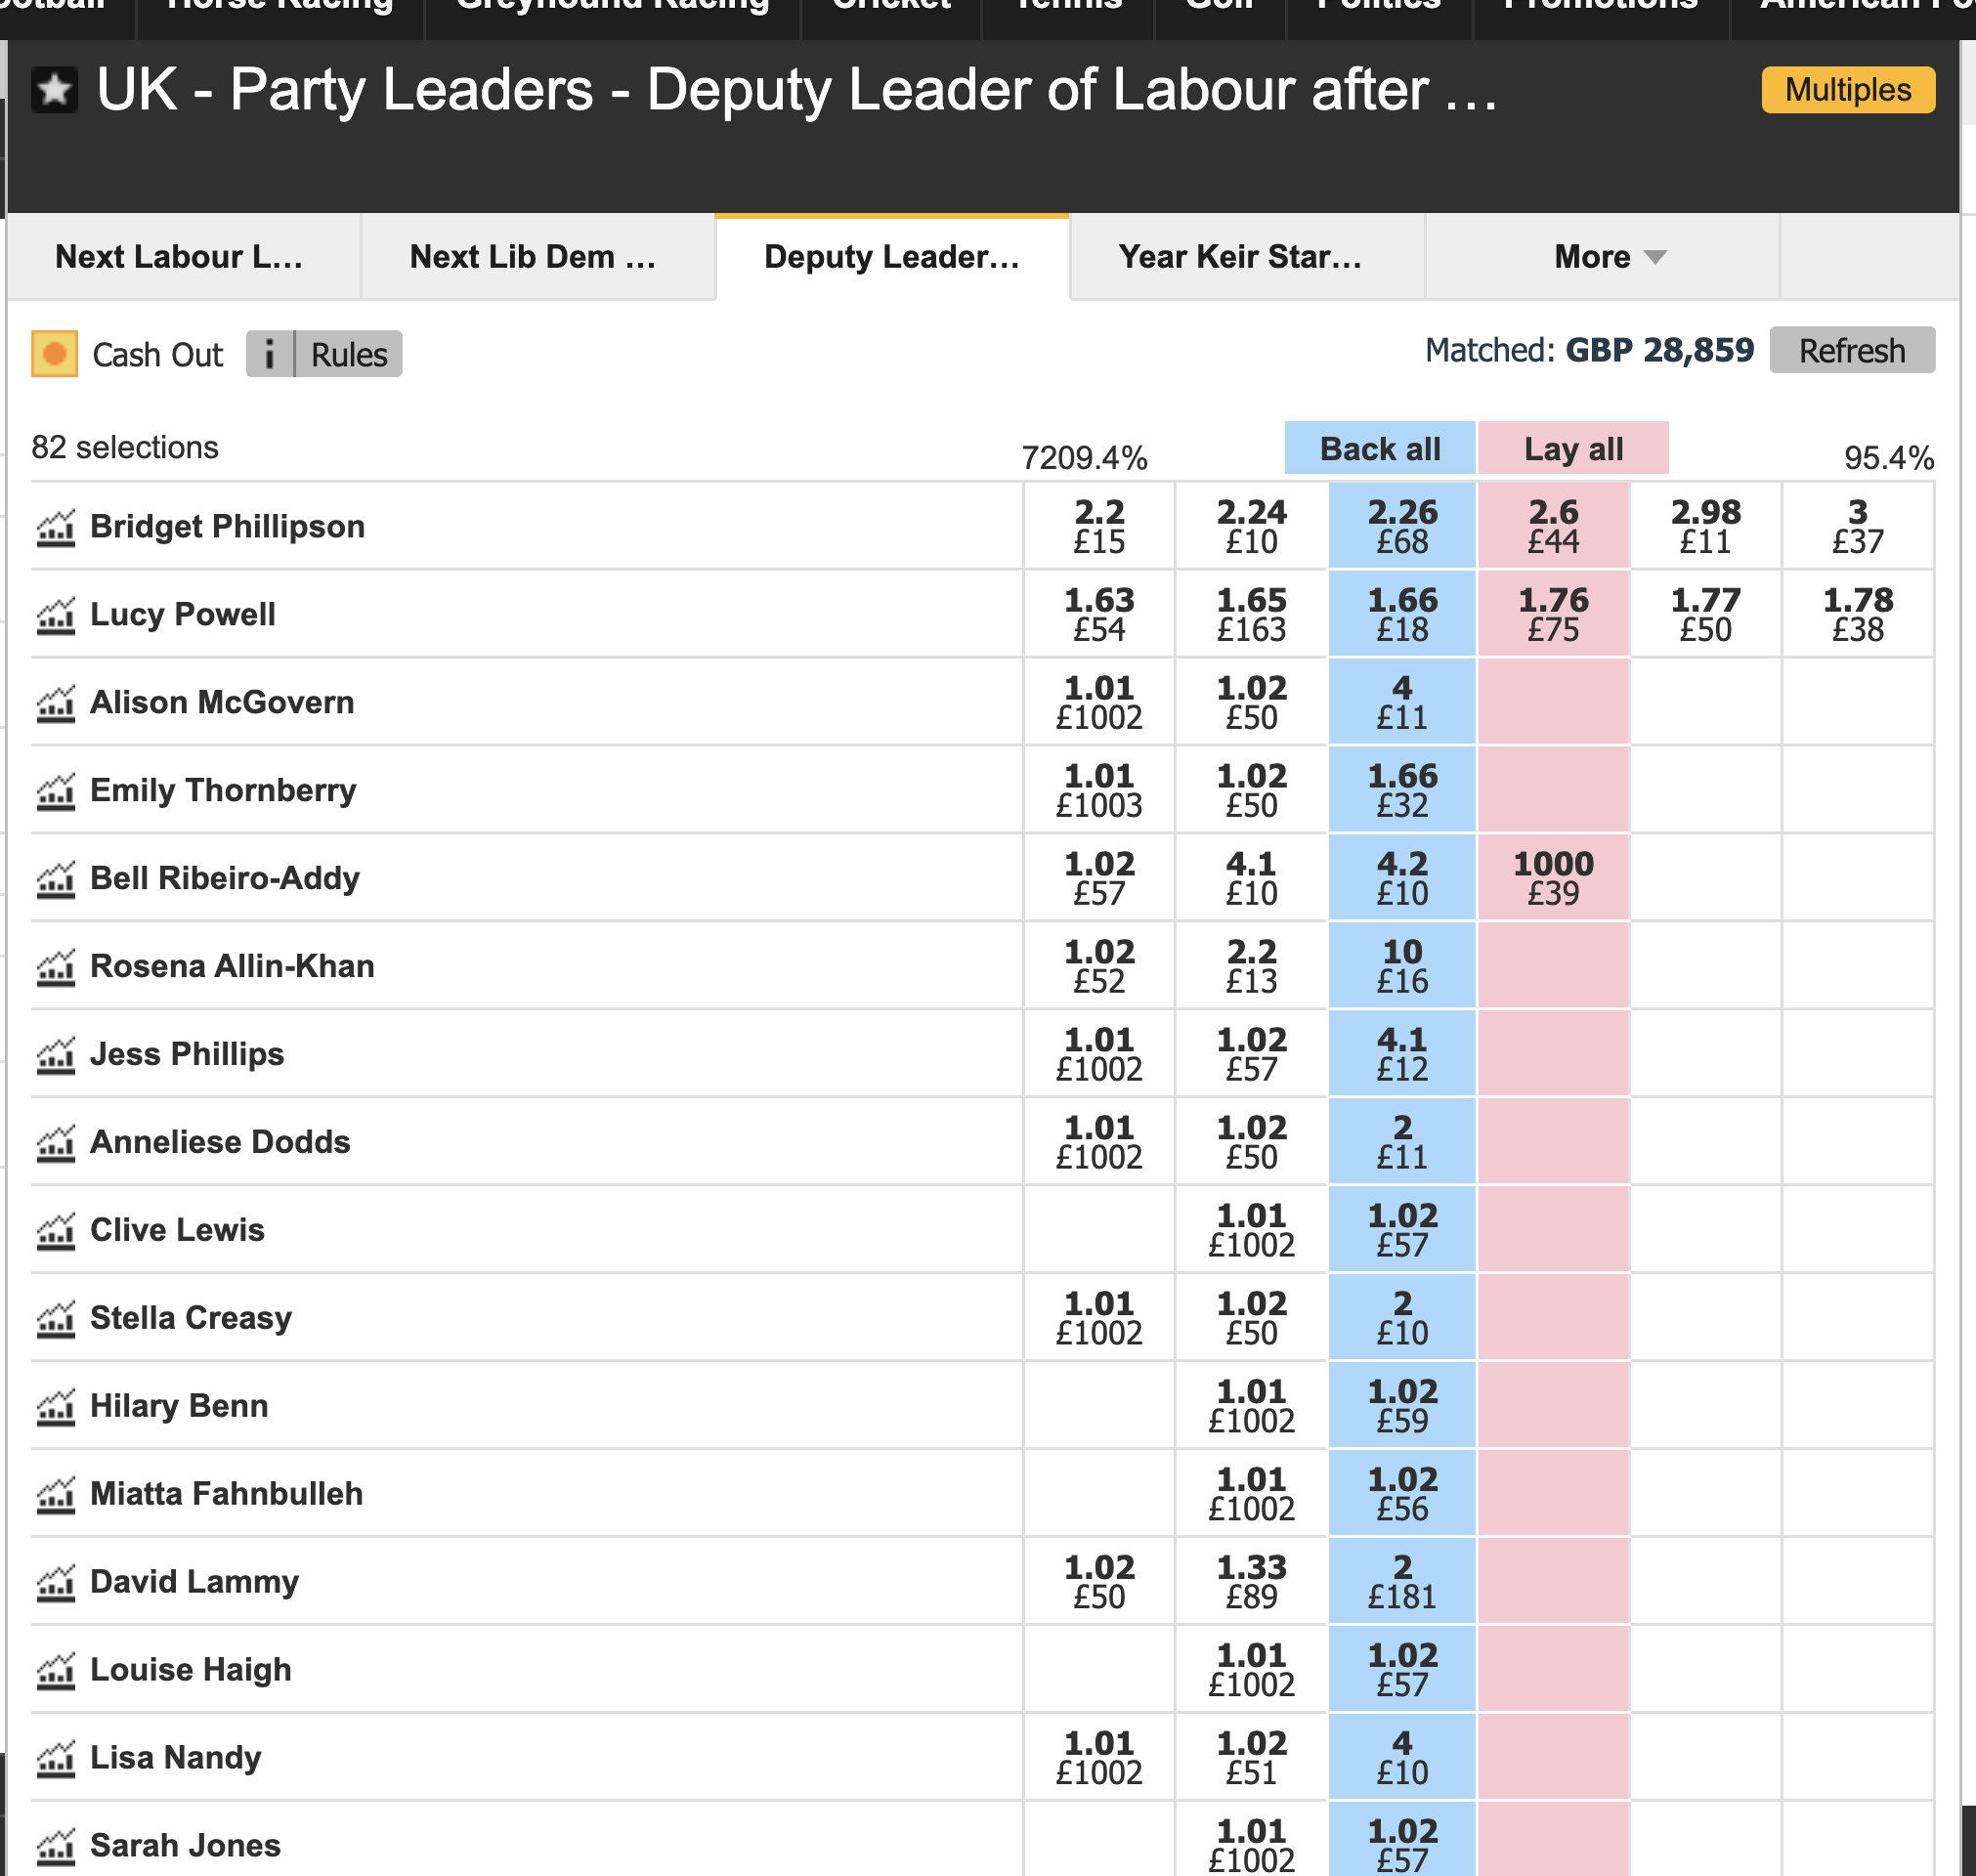Screen dimensions: 1976x1876
Task: Select the 2.26 back price for Bridget Phillipson
Action: (1402, 526)
